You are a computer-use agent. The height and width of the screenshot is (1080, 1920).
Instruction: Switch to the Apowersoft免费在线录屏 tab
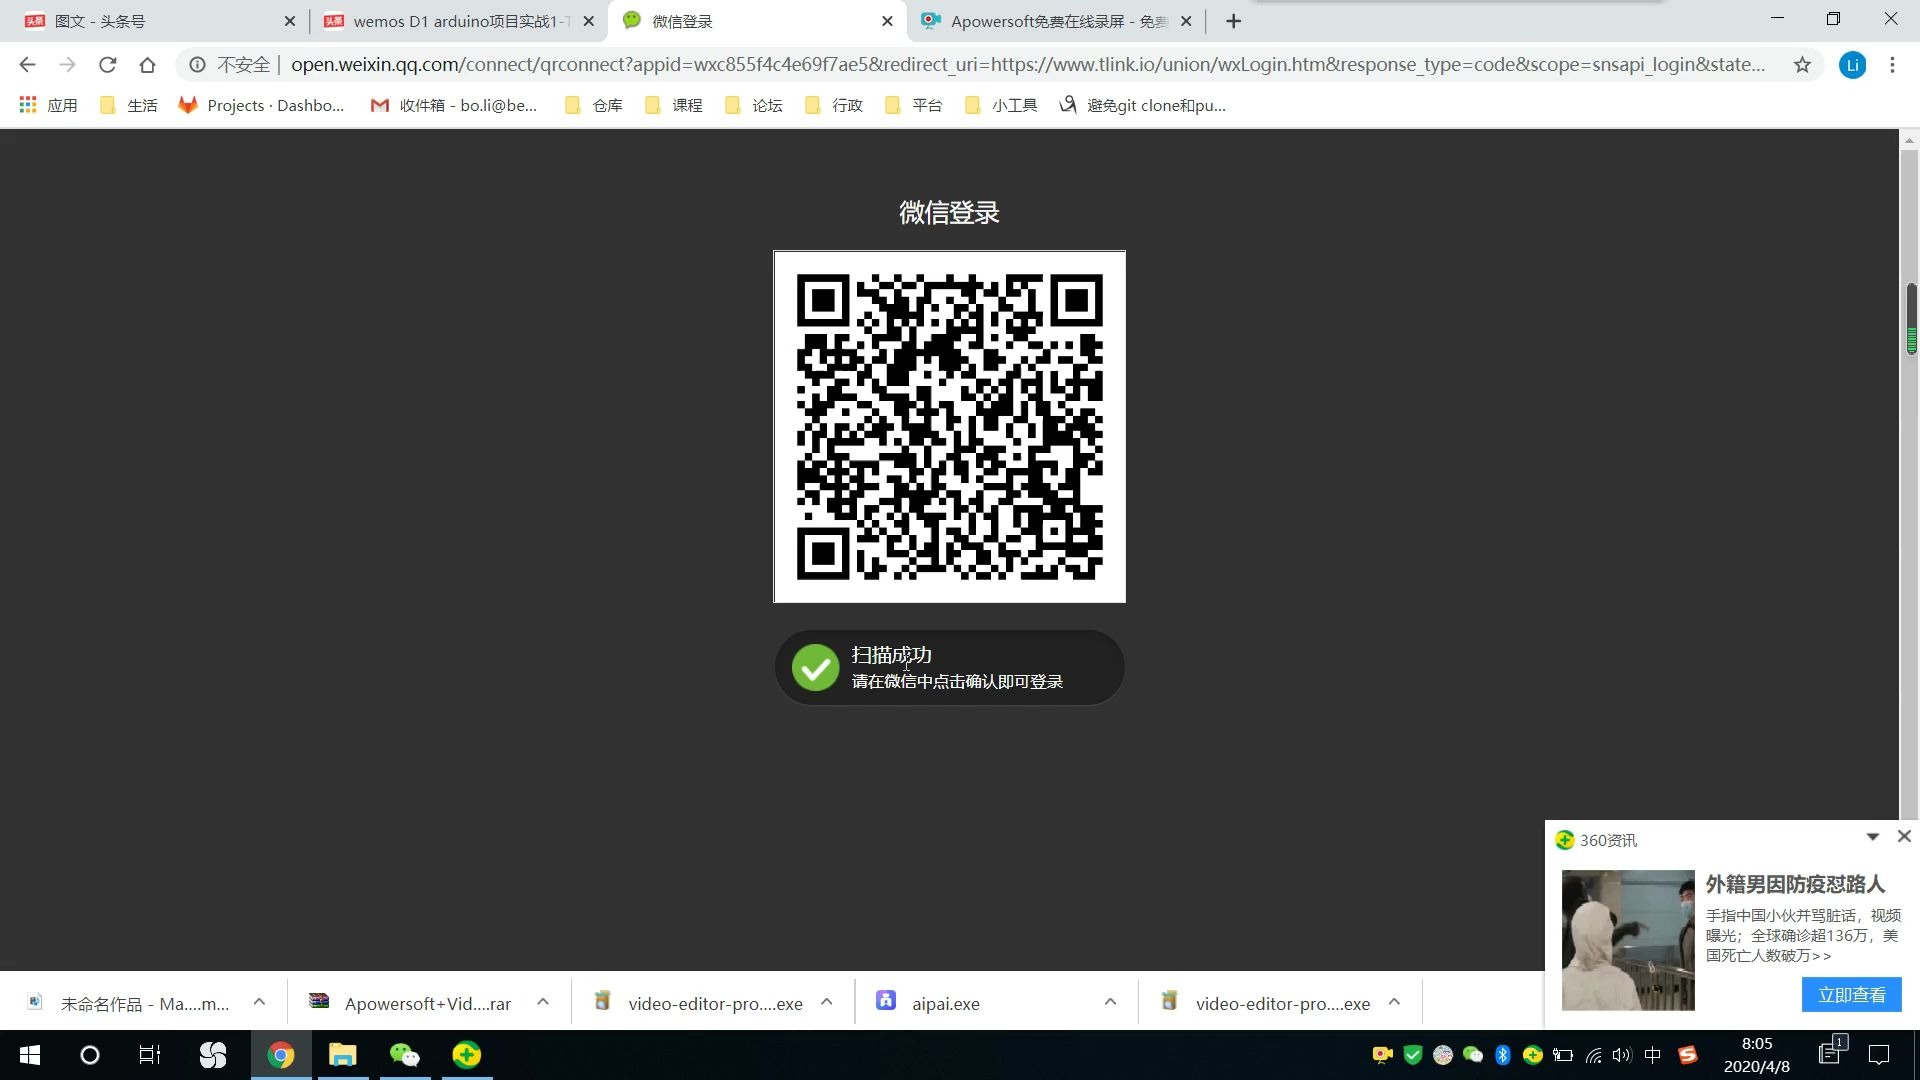tap(1055, 21)
